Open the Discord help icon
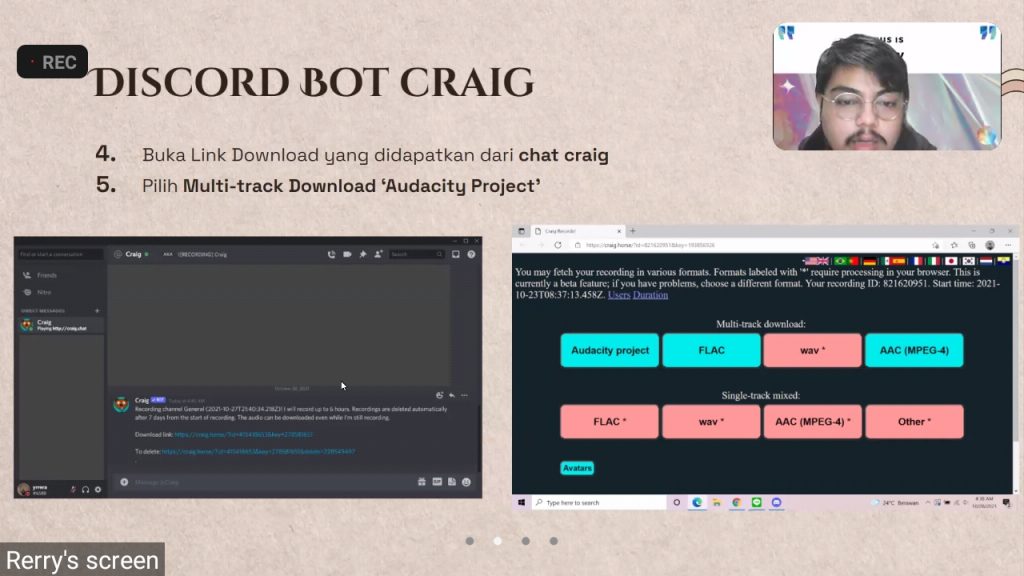The height and width of the screenshot is (576, 1024). (x=472, y=254)
